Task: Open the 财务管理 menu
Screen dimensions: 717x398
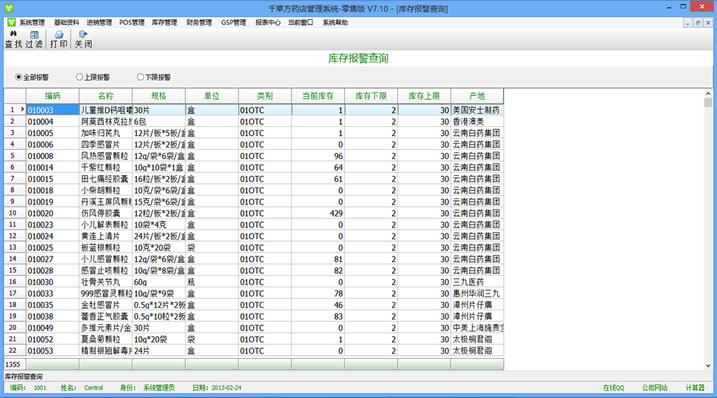Action: pos(199,22)
